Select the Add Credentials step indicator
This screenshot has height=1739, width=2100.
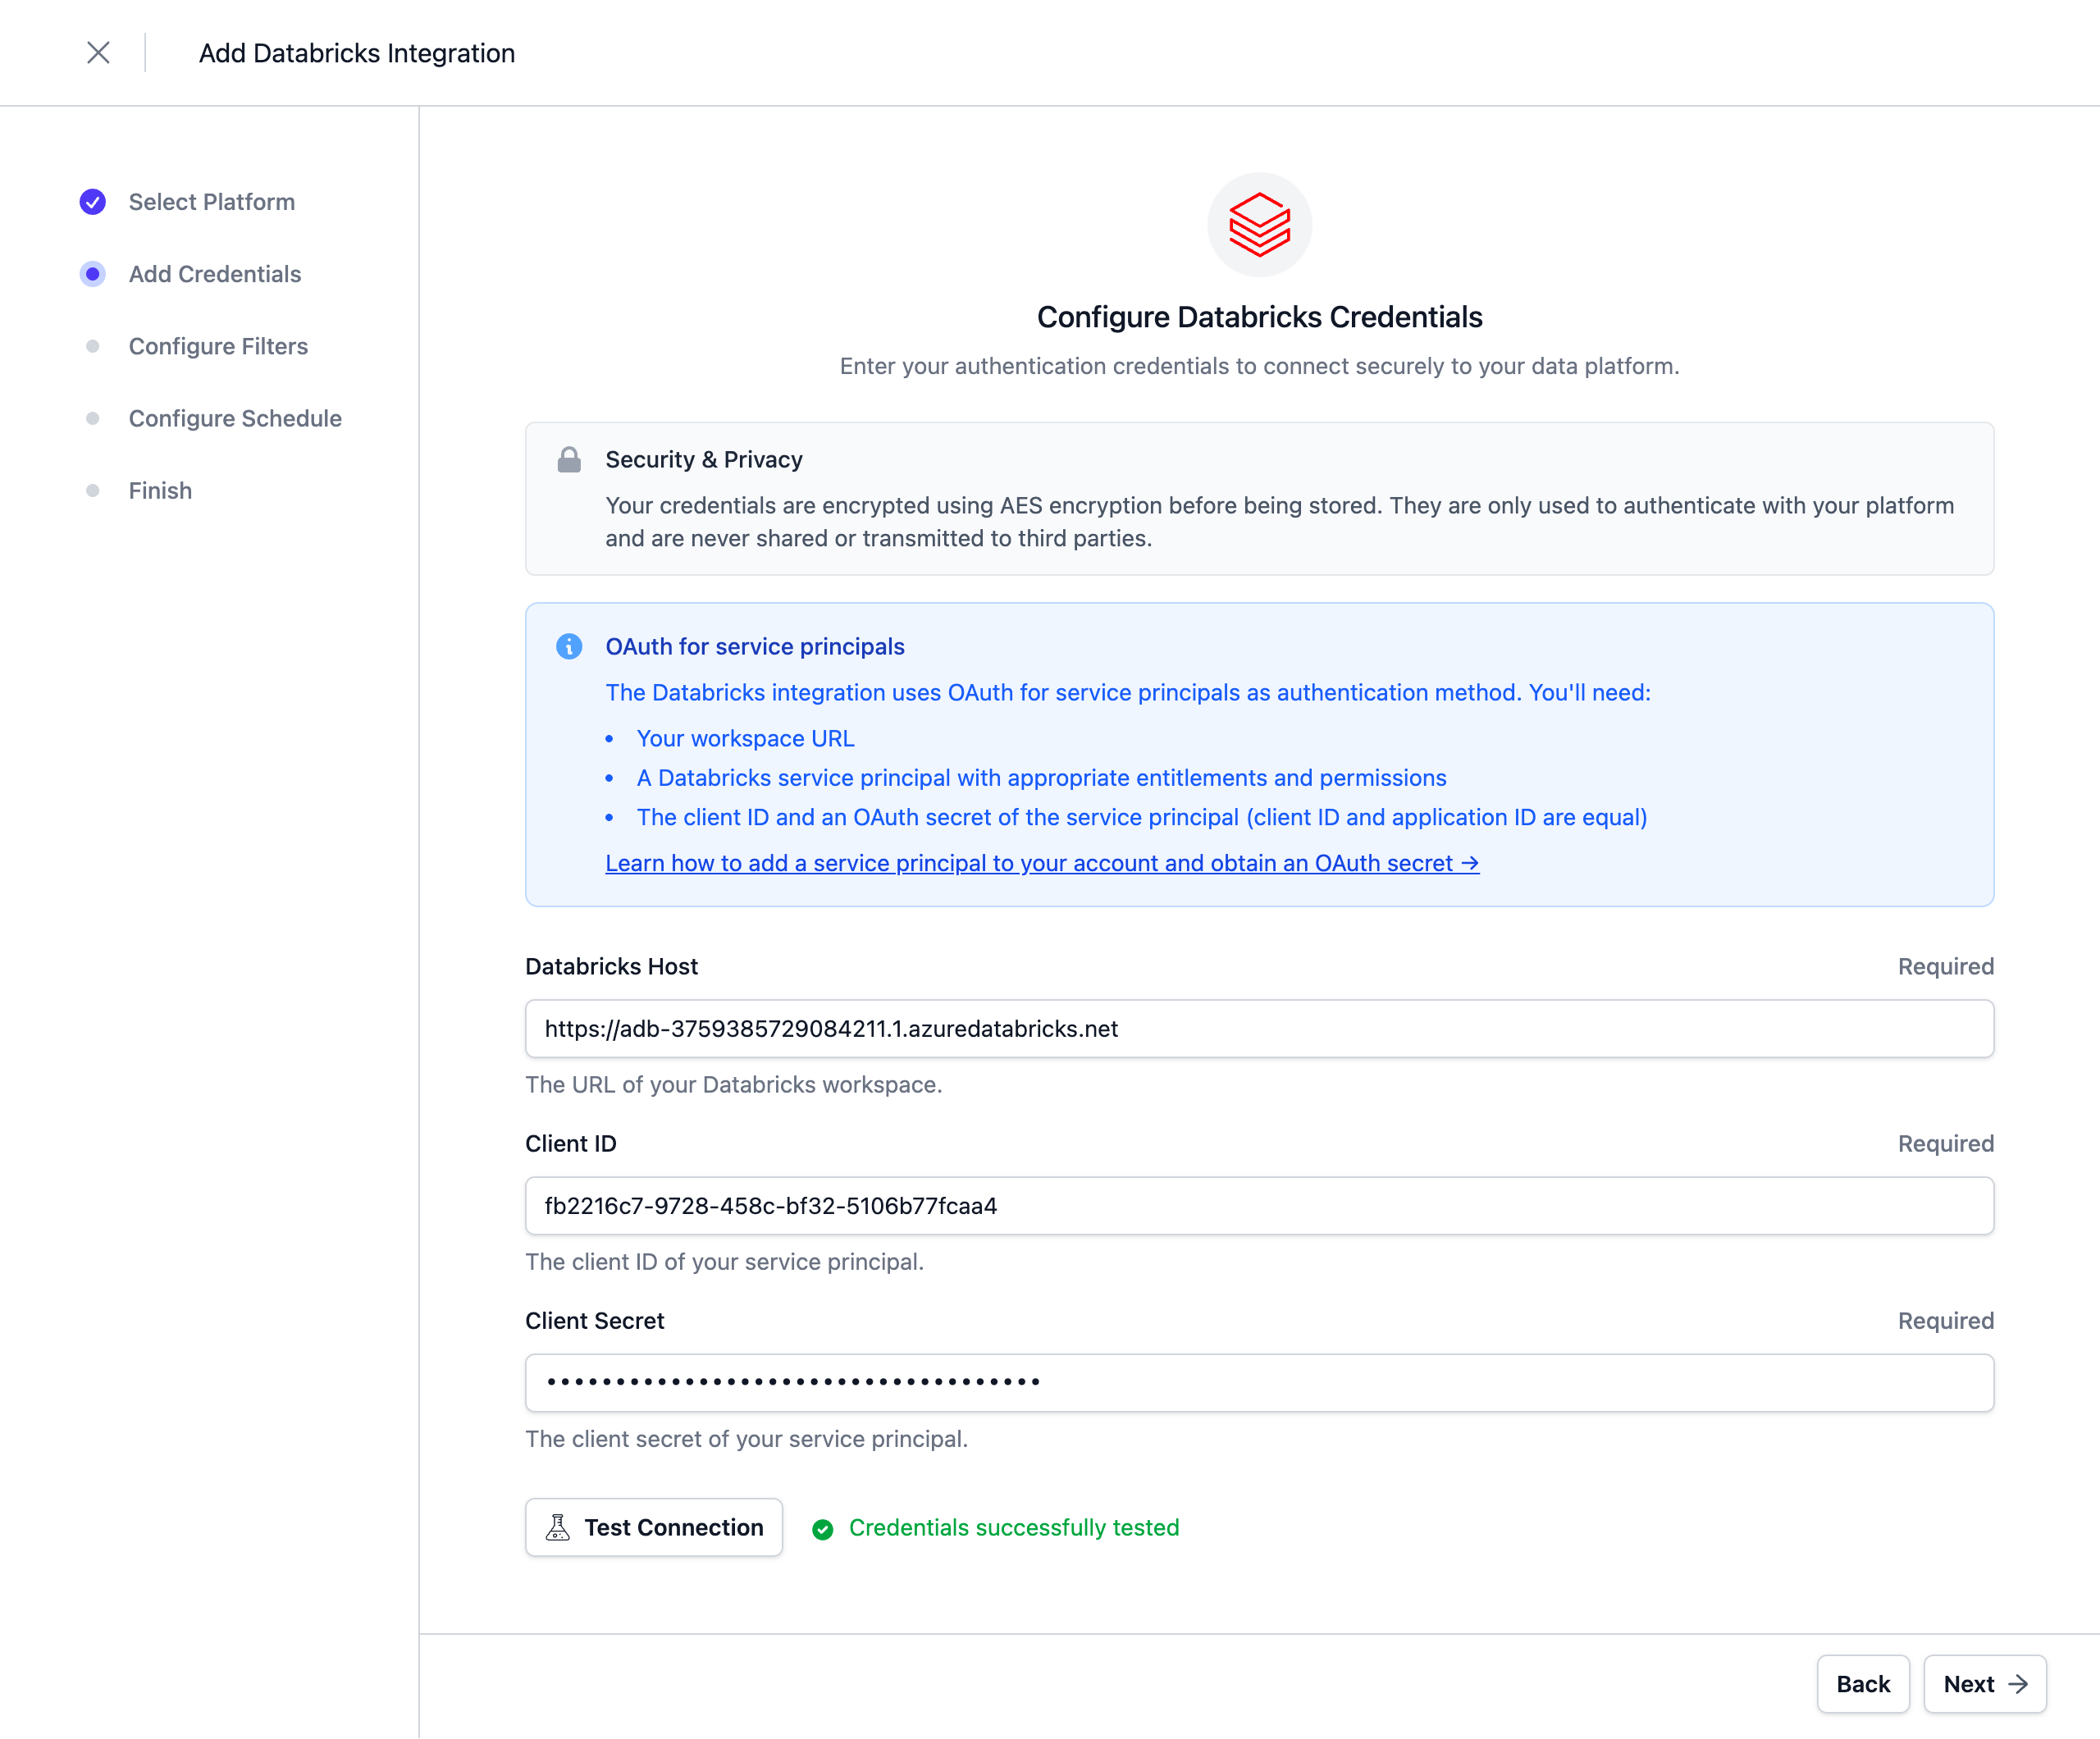(x=93, y=273)
